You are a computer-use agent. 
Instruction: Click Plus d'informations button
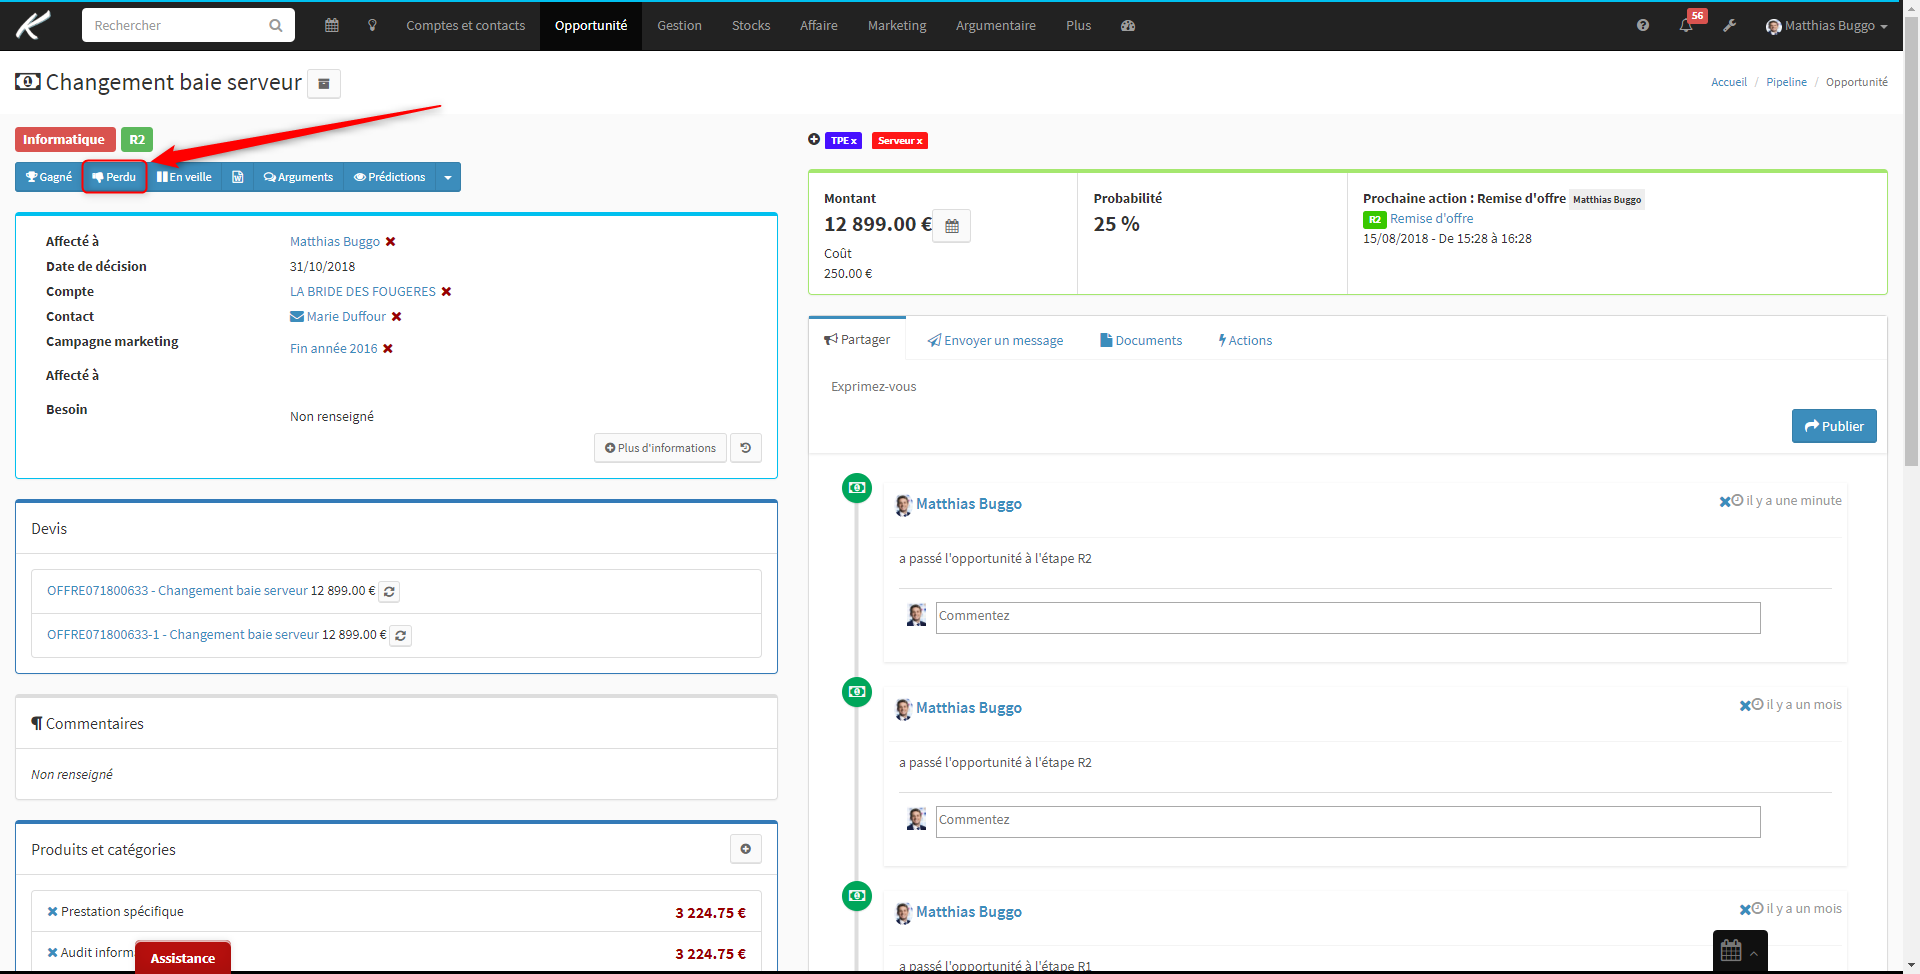(660, 448)
